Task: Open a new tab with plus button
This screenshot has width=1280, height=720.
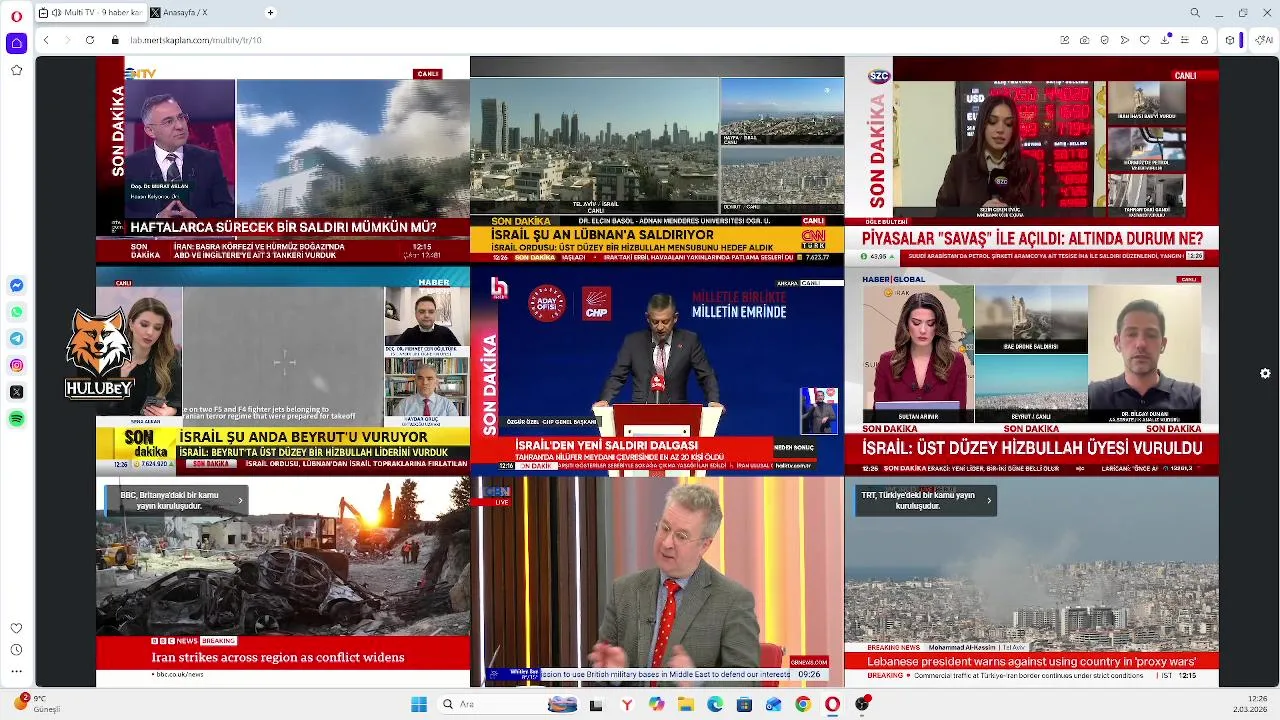Action: [270, 13]
